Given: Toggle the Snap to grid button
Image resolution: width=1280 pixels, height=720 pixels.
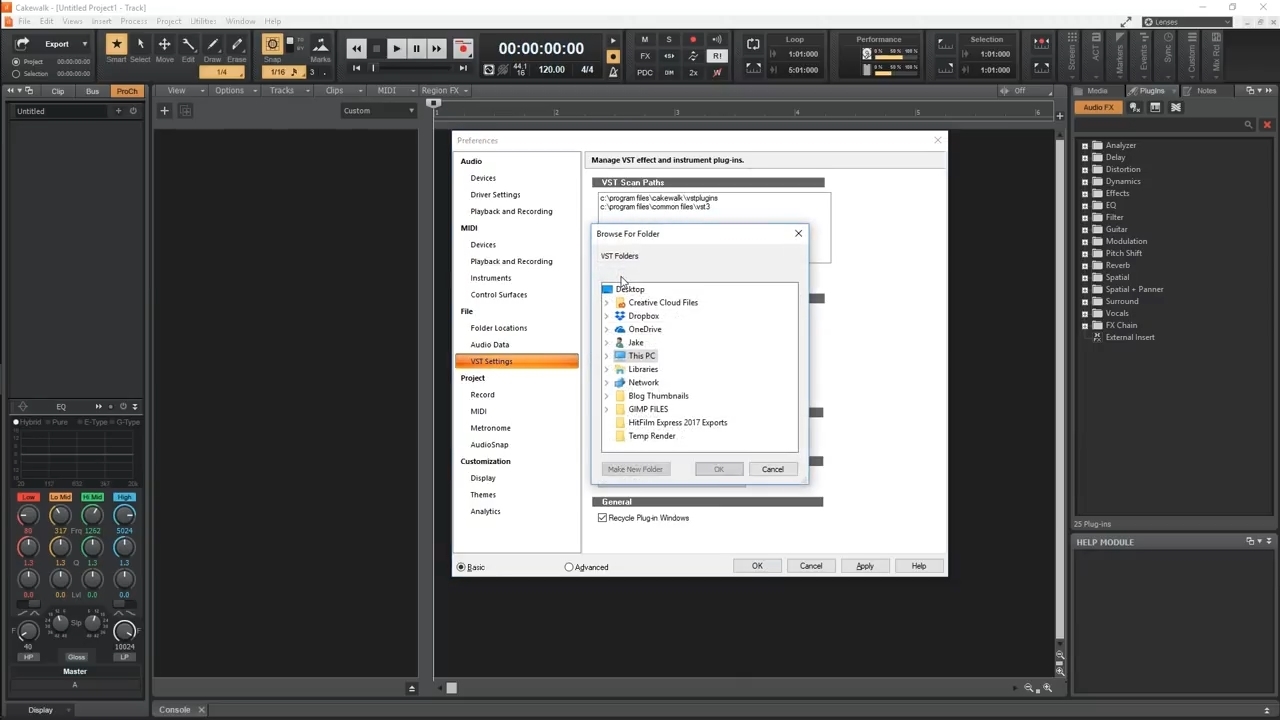Looking at the screenshot, I should tap(272, 45).
